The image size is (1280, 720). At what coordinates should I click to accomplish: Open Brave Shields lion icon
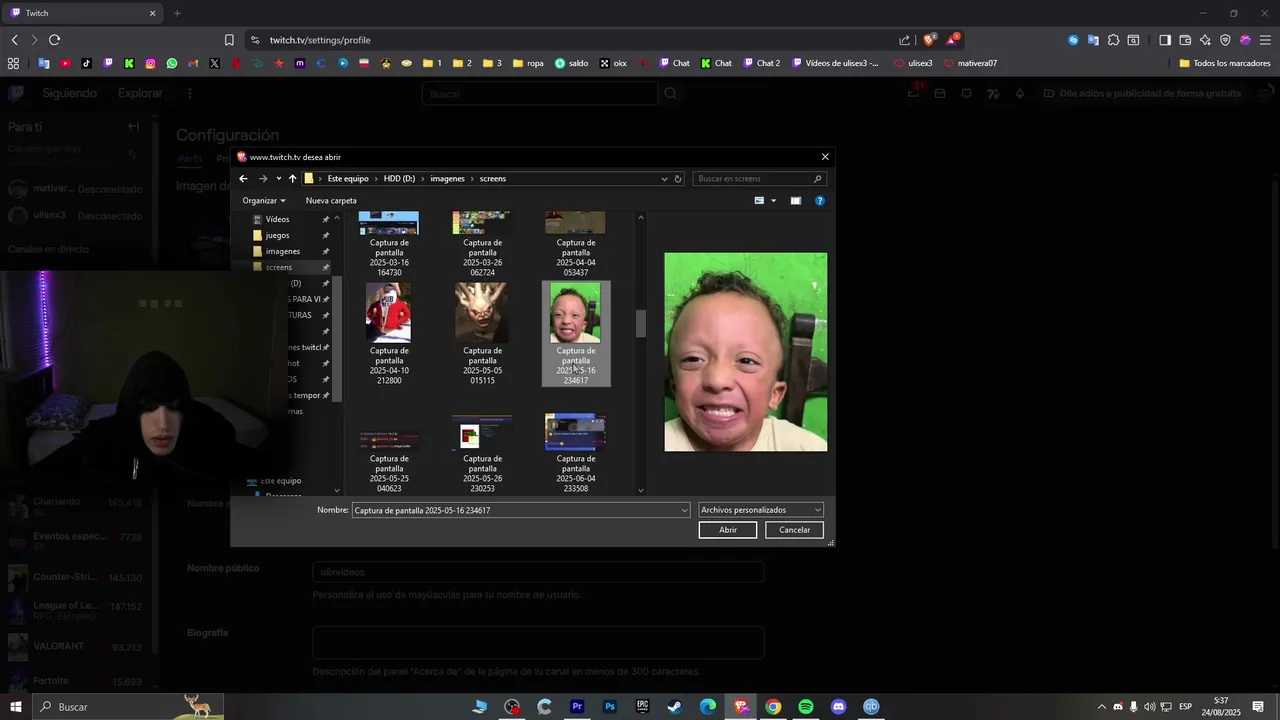(x=930, y=40)
